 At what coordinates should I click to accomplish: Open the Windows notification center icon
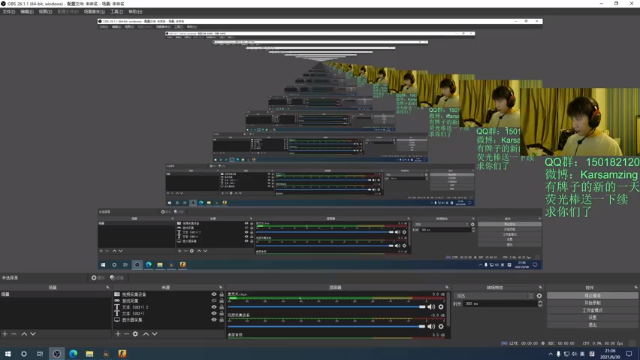point(629,354)
